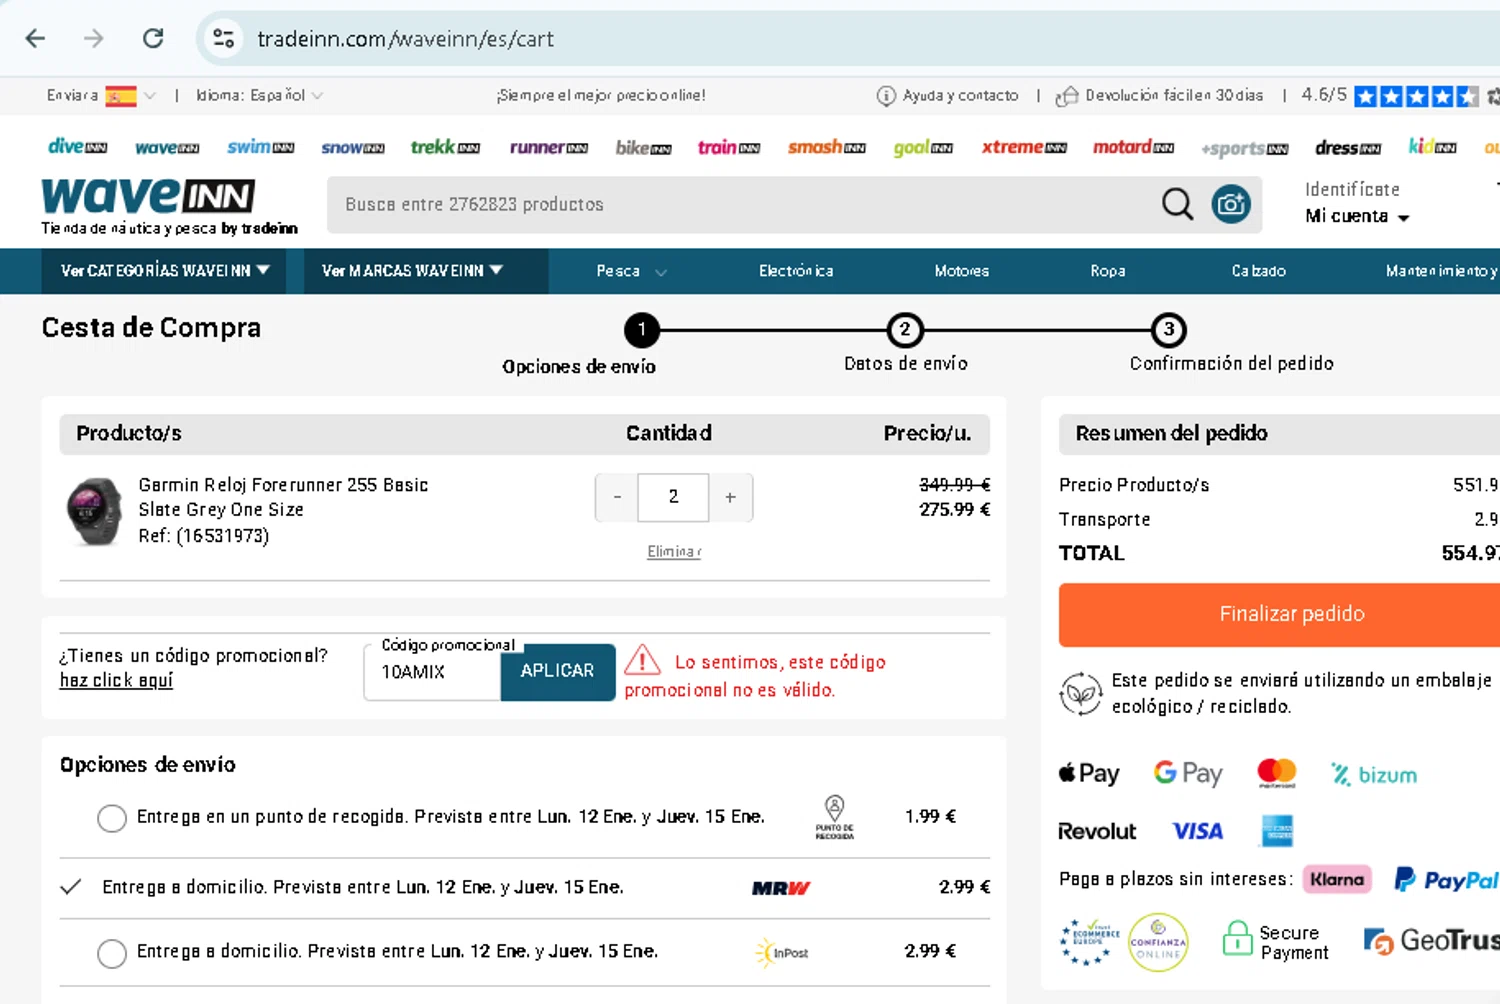Reload the page with the refresh icon

[153, 38]
